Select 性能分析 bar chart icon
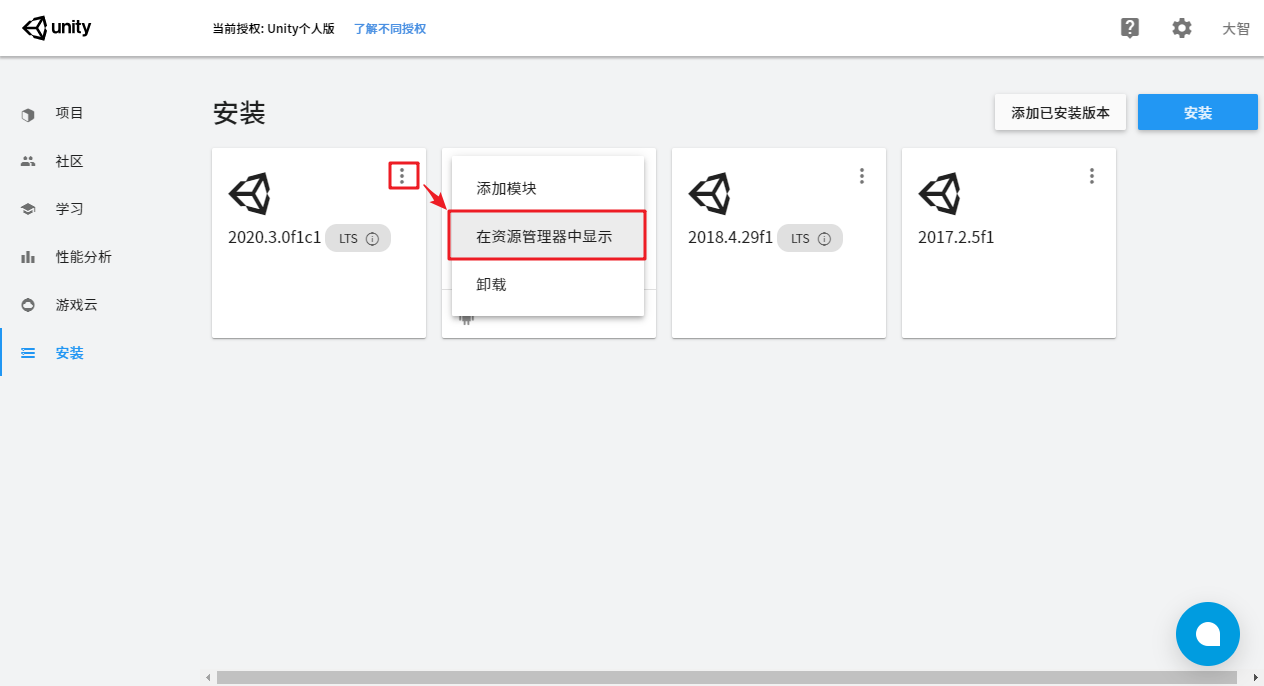Viewport: 1264px width, 686px height. pos(28,257)
